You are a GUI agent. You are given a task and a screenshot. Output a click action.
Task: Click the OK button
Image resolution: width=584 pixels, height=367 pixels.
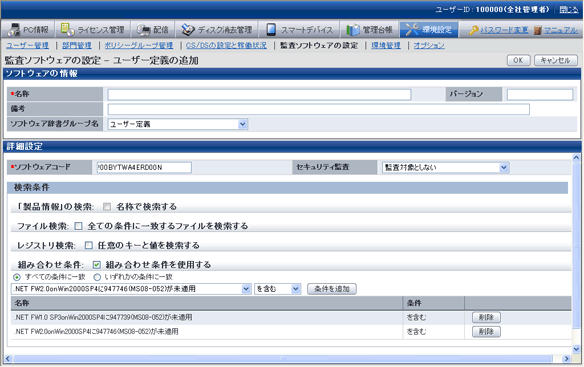518,60
